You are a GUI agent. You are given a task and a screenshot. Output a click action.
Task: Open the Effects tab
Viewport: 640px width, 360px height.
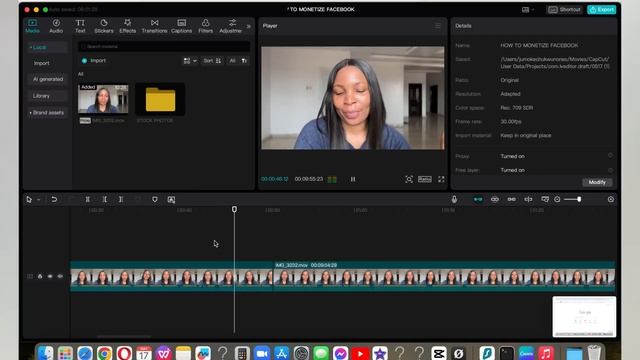(127, 26)
